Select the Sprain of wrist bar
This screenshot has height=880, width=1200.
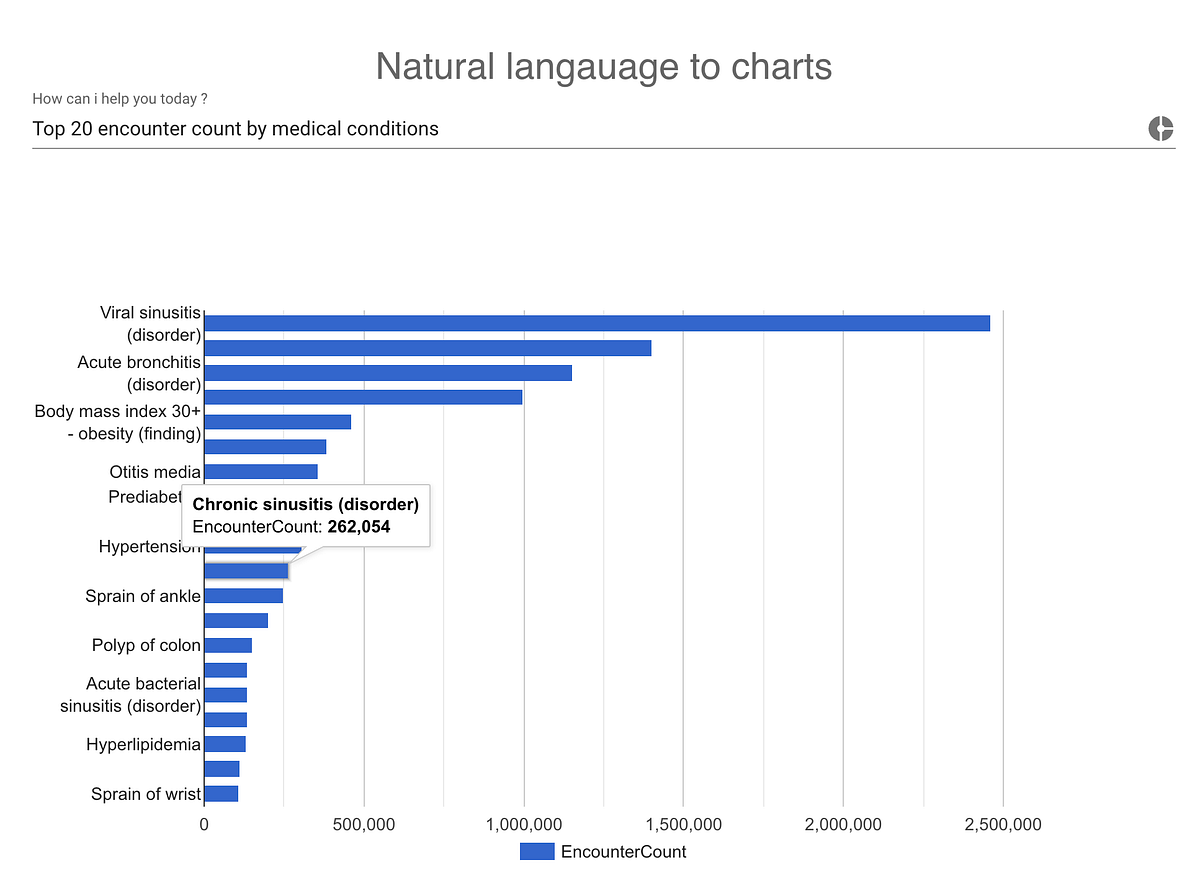point(221,793)
